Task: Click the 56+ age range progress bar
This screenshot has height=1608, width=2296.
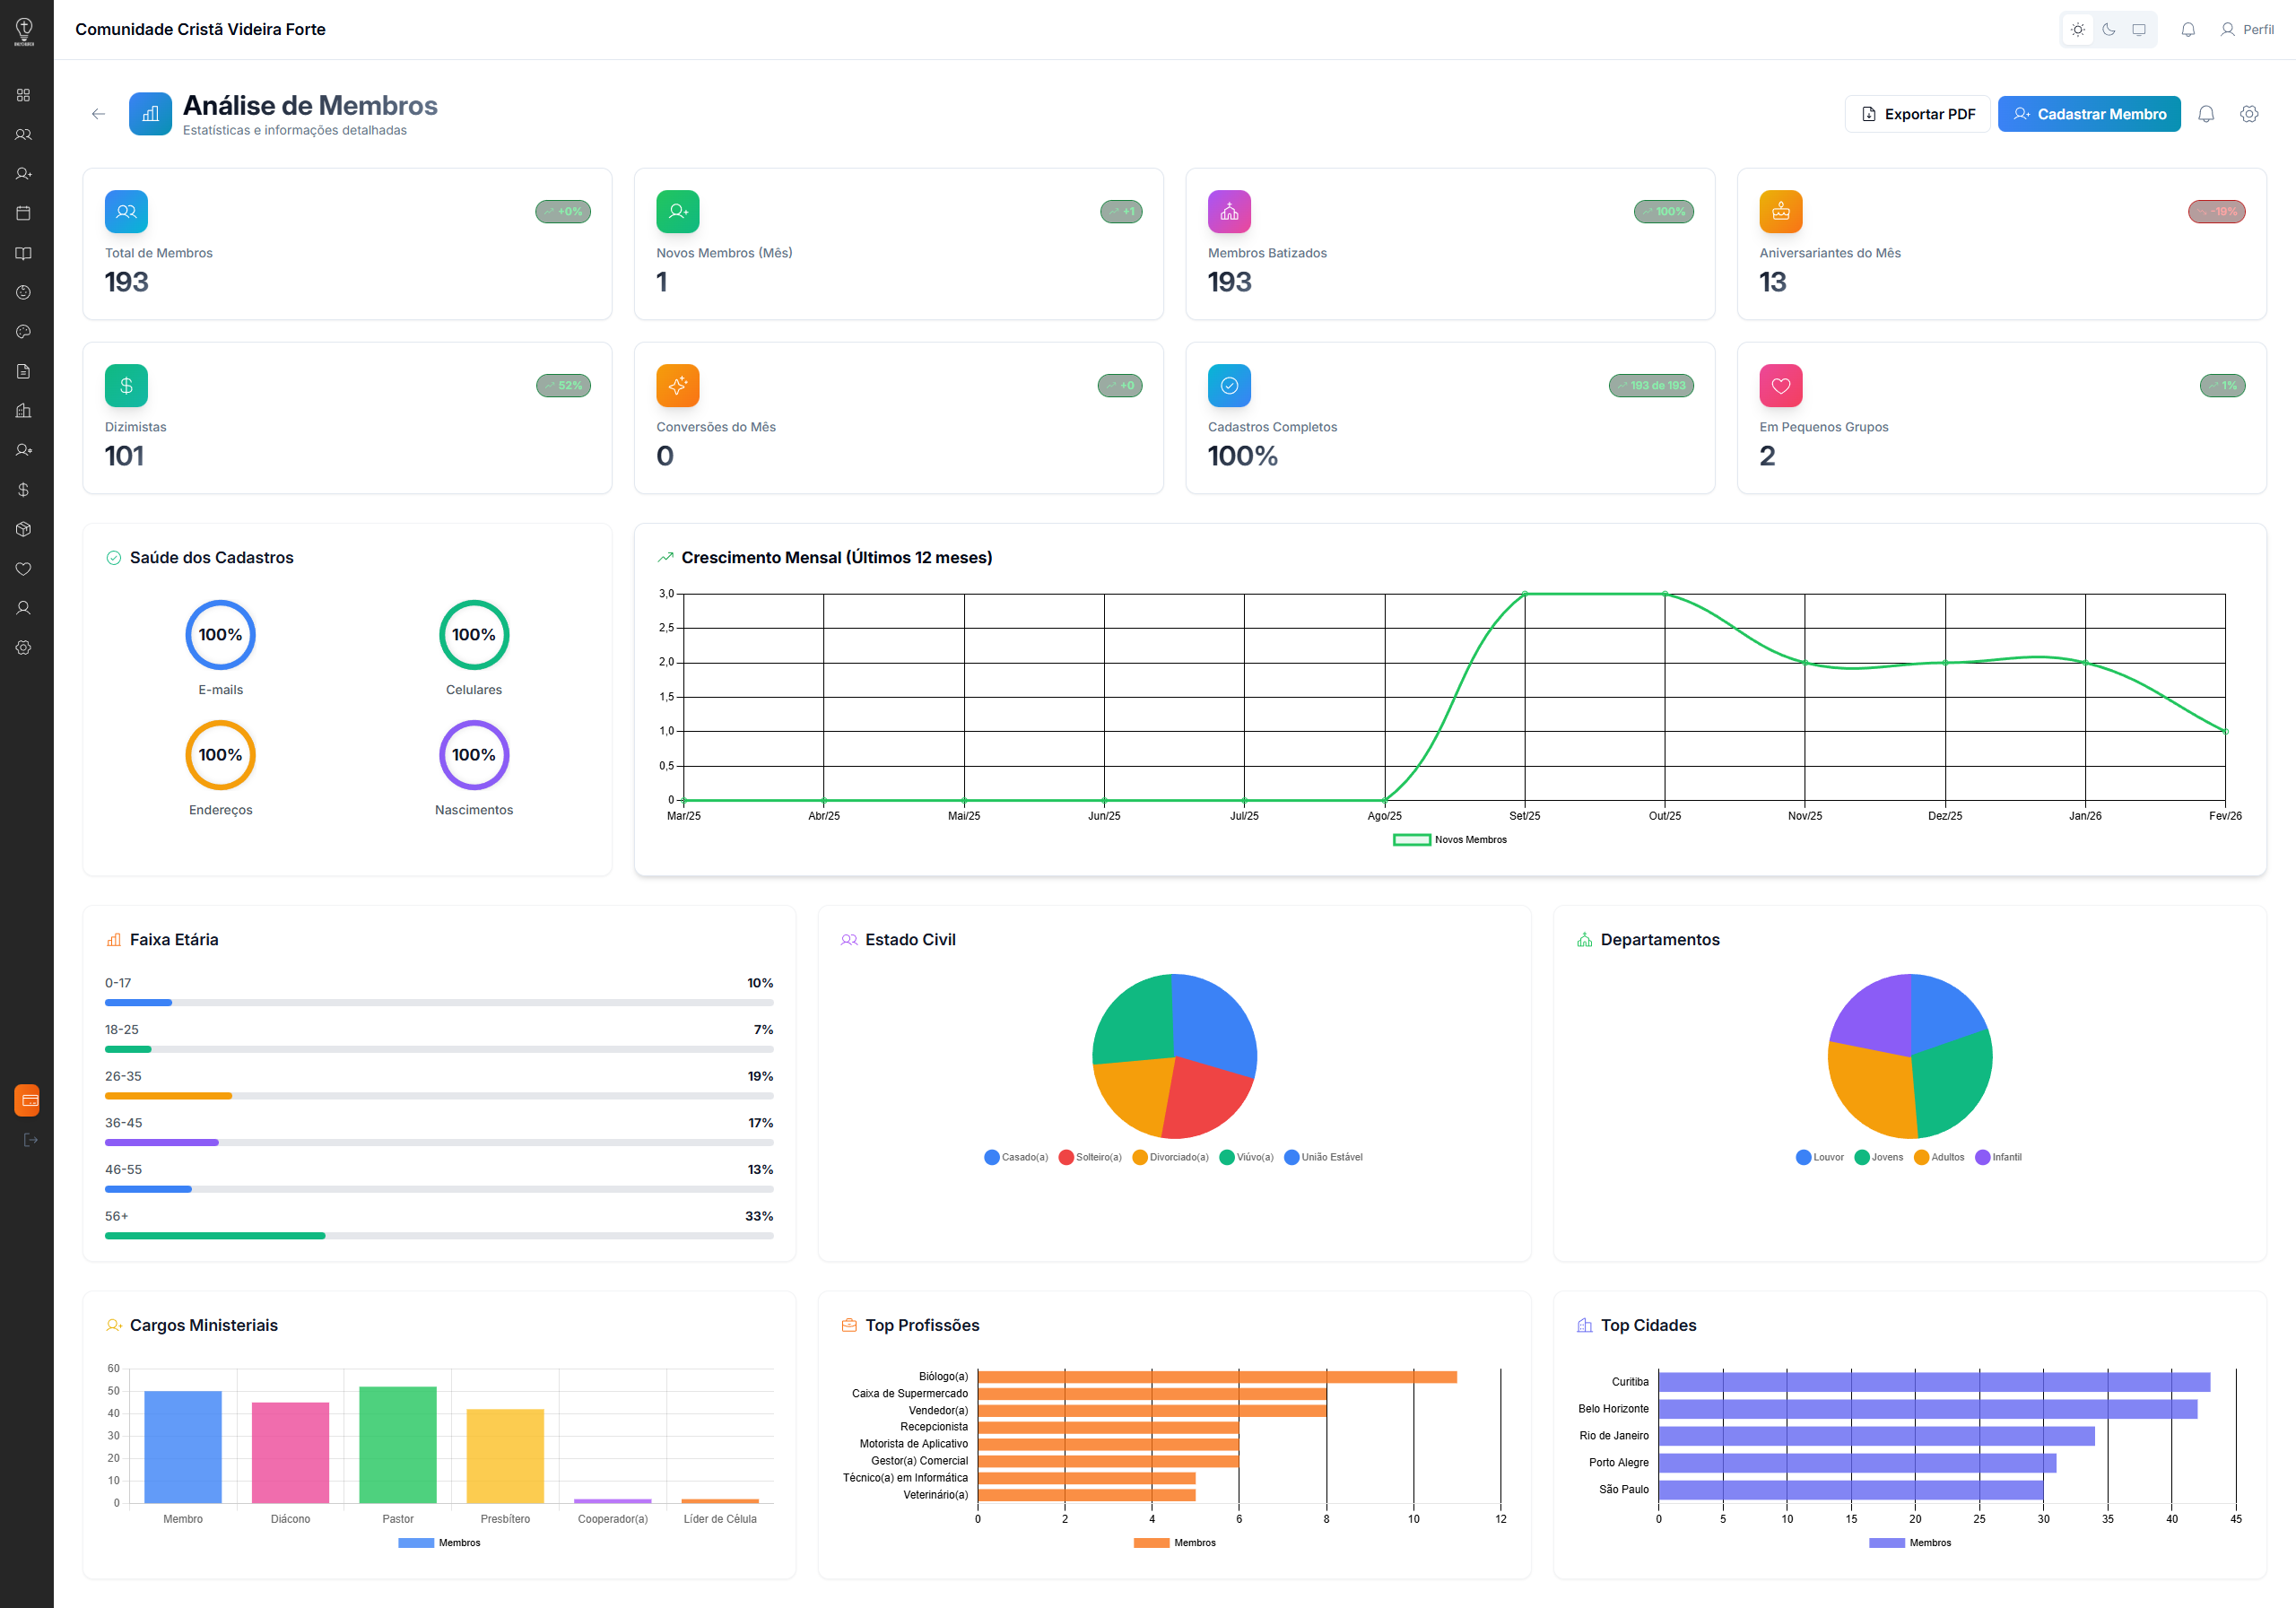Action: [x=439, y=1236]
